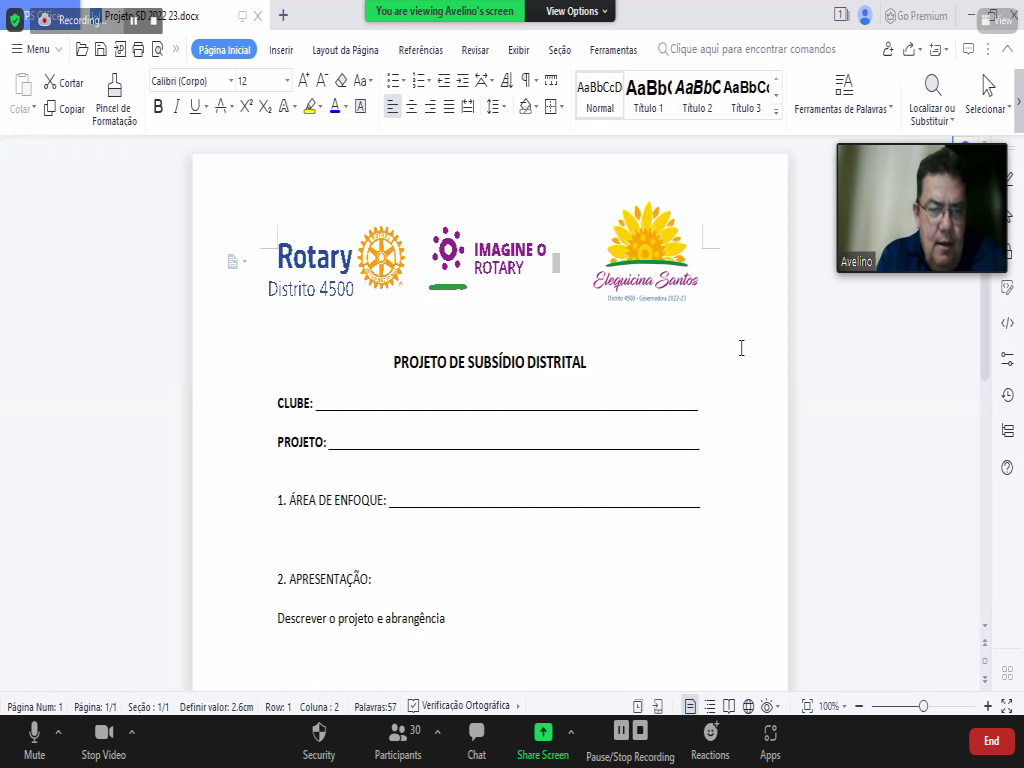Toggle Verificação Ortográfica checkbox in status bar

428,706
